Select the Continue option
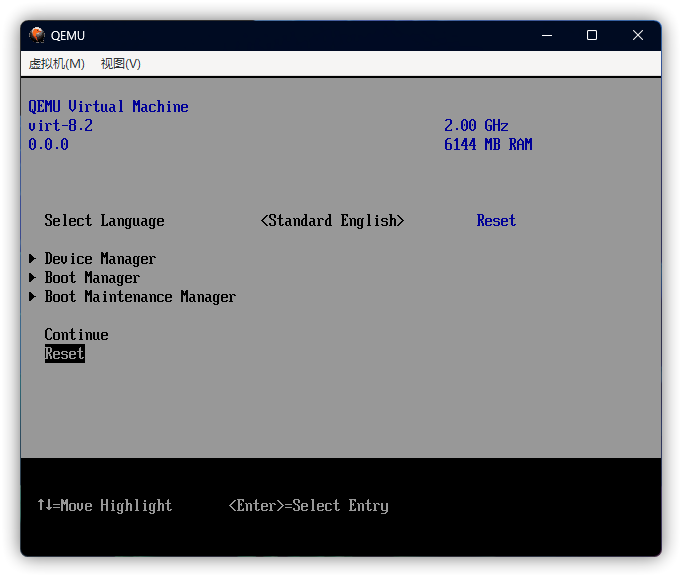 [x=77, y=335]
